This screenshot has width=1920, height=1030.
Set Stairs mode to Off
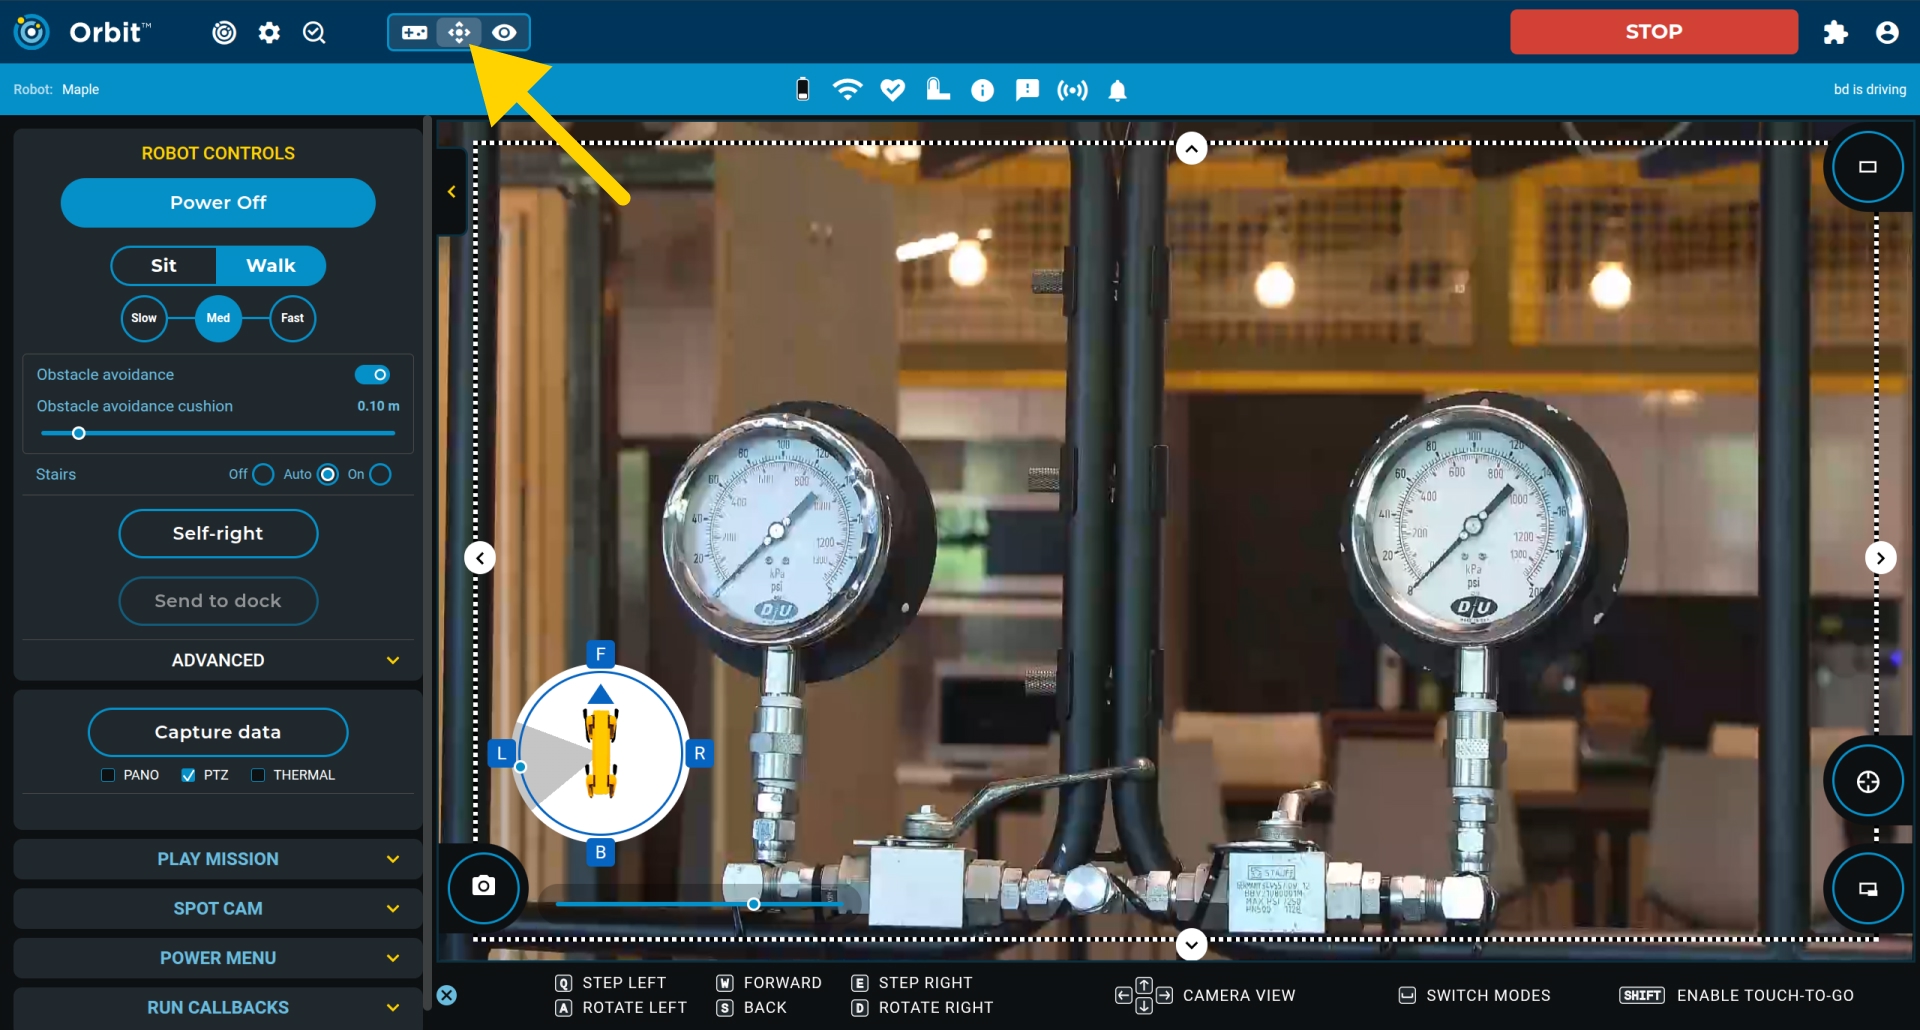pos(263,474)
